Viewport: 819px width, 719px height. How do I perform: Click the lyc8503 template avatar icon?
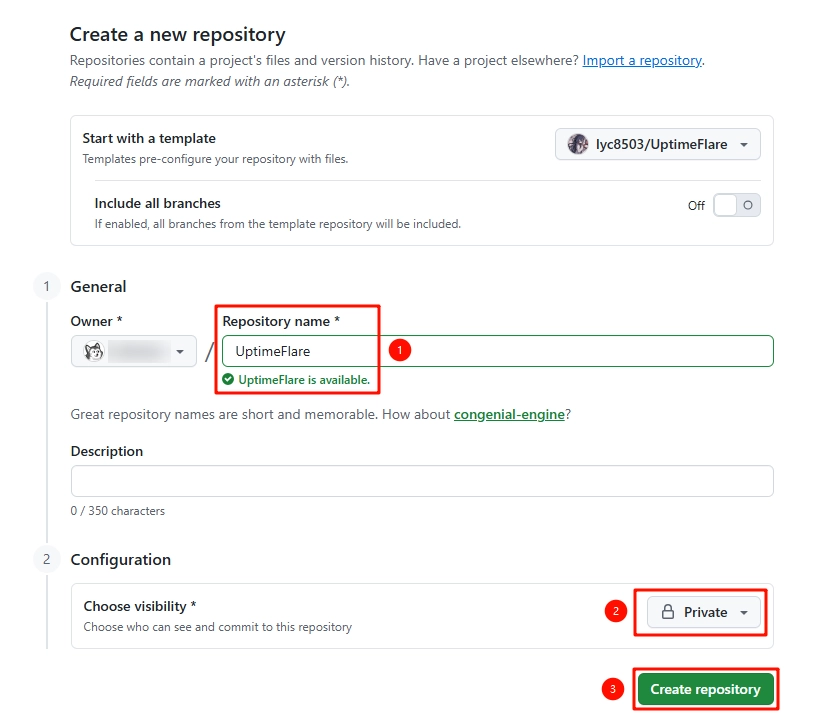click(x=578, y=144)
